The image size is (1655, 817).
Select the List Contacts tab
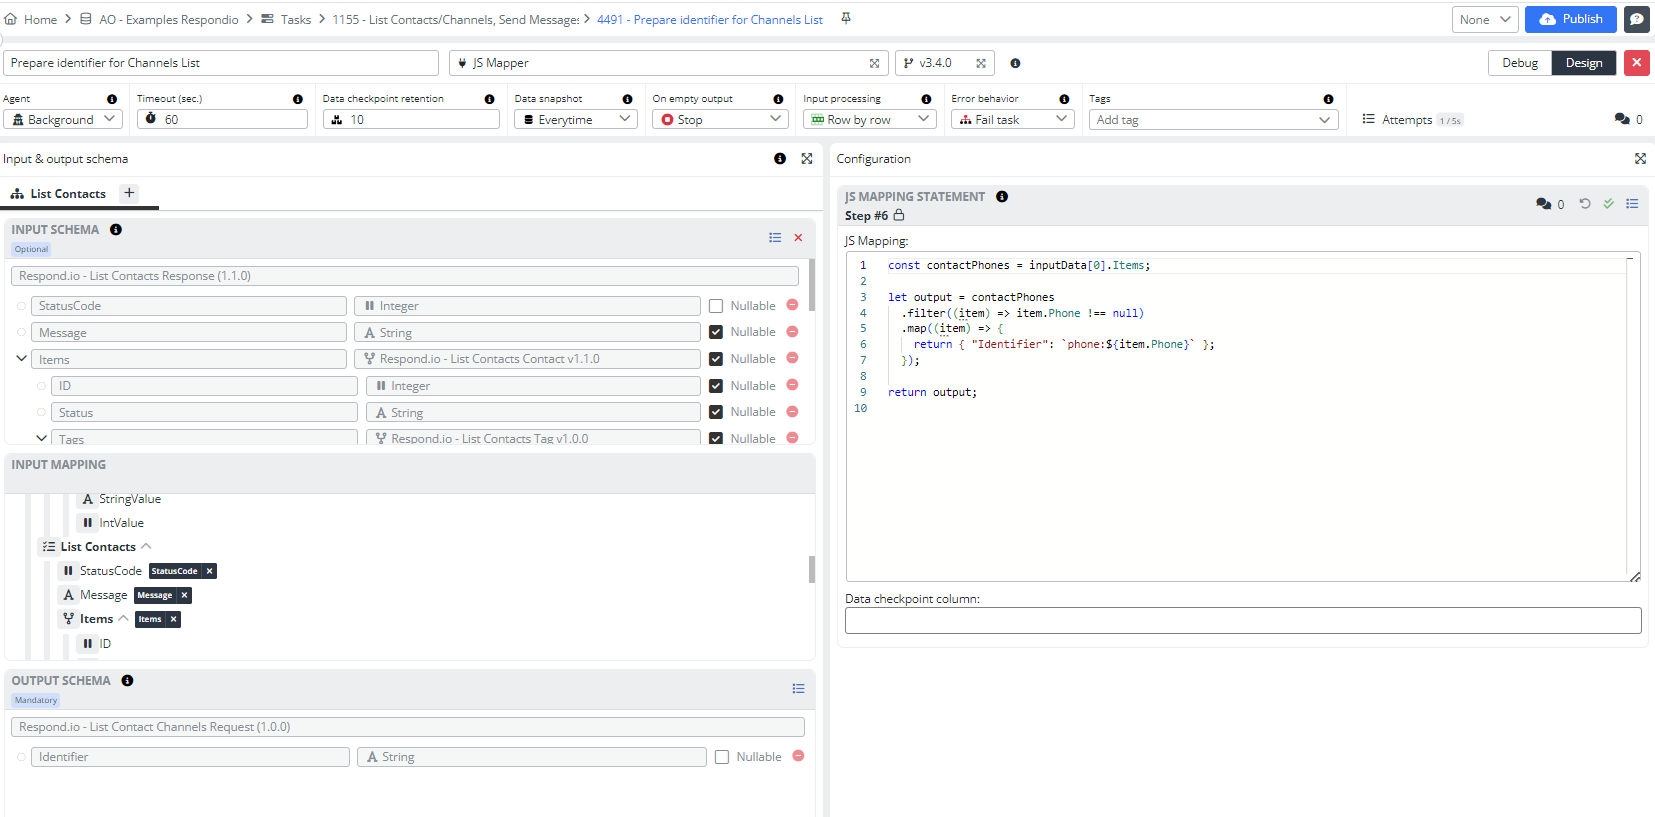click(67, 194)
